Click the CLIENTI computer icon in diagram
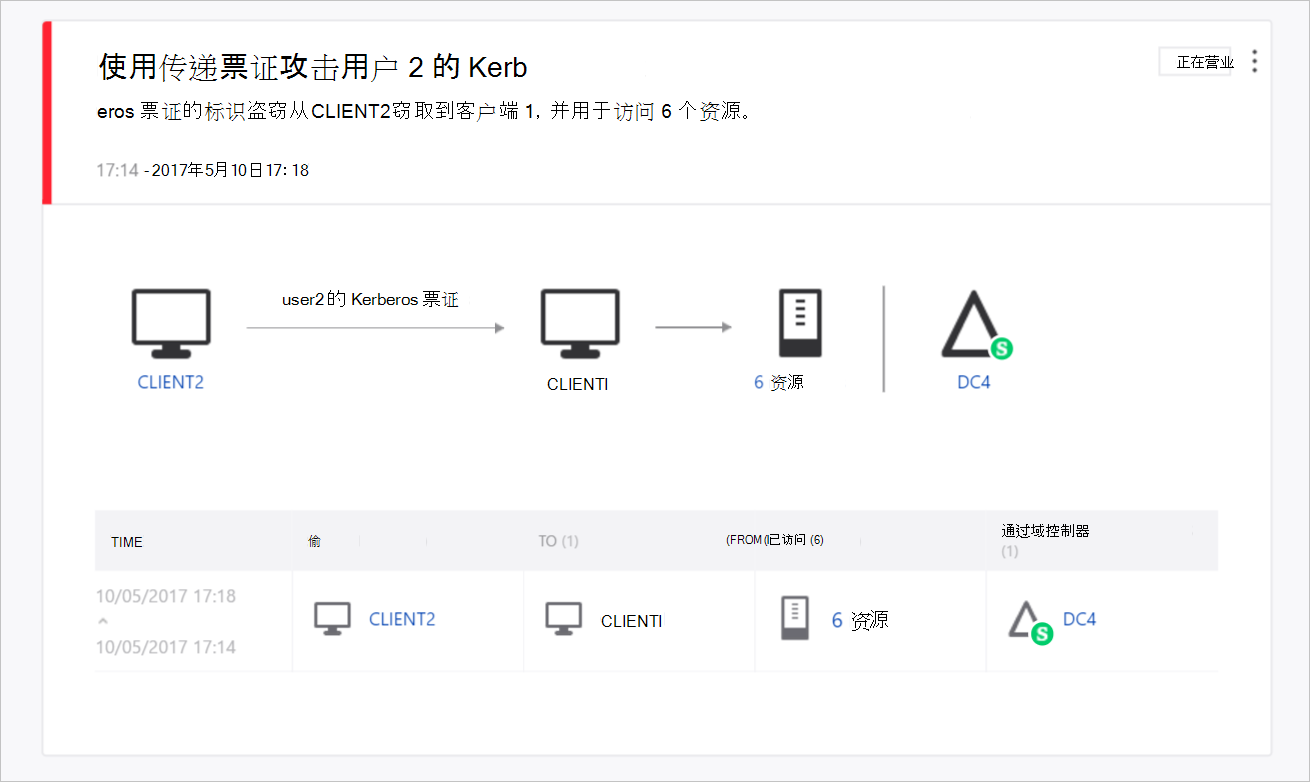 pyautogui.click(x=580, y=324)
